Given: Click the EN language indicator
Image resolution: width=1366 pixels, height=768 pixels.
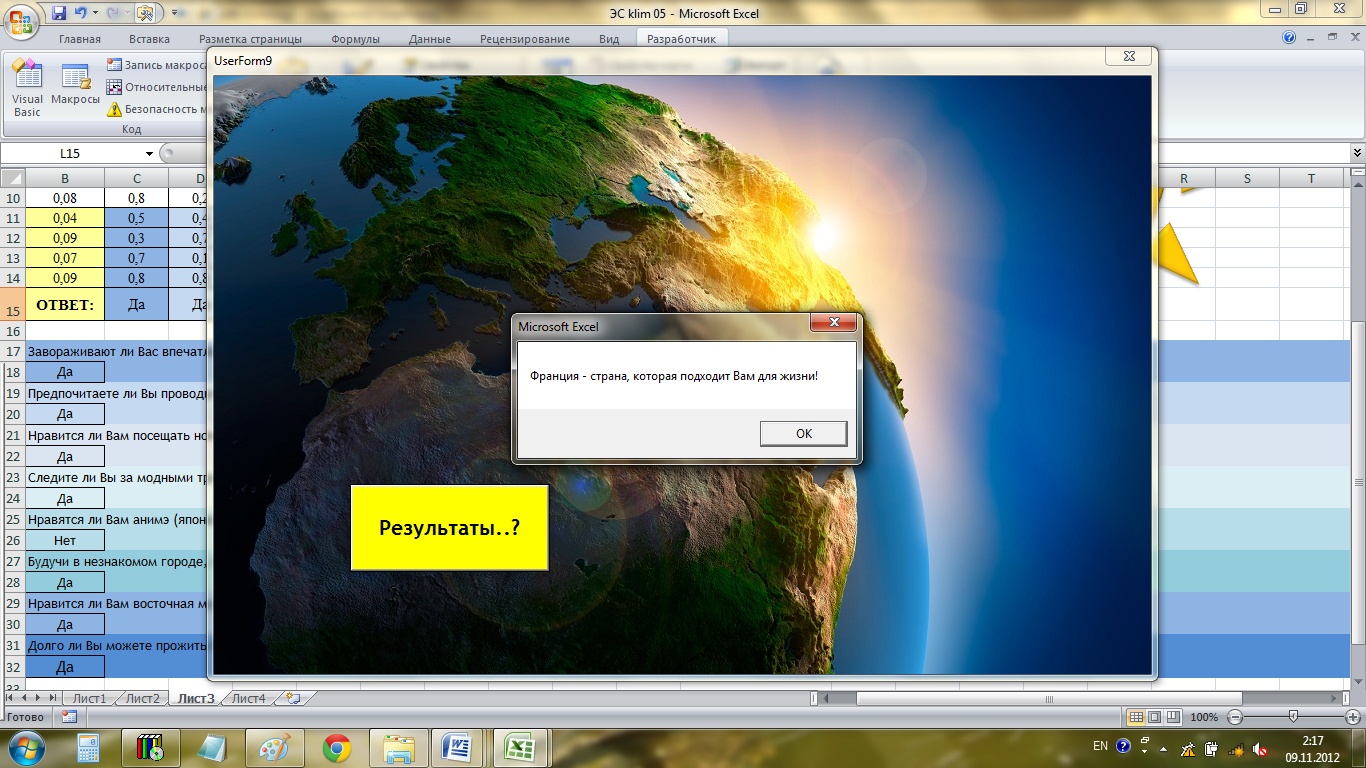Looking at the screenshot, I should 1100,746.
